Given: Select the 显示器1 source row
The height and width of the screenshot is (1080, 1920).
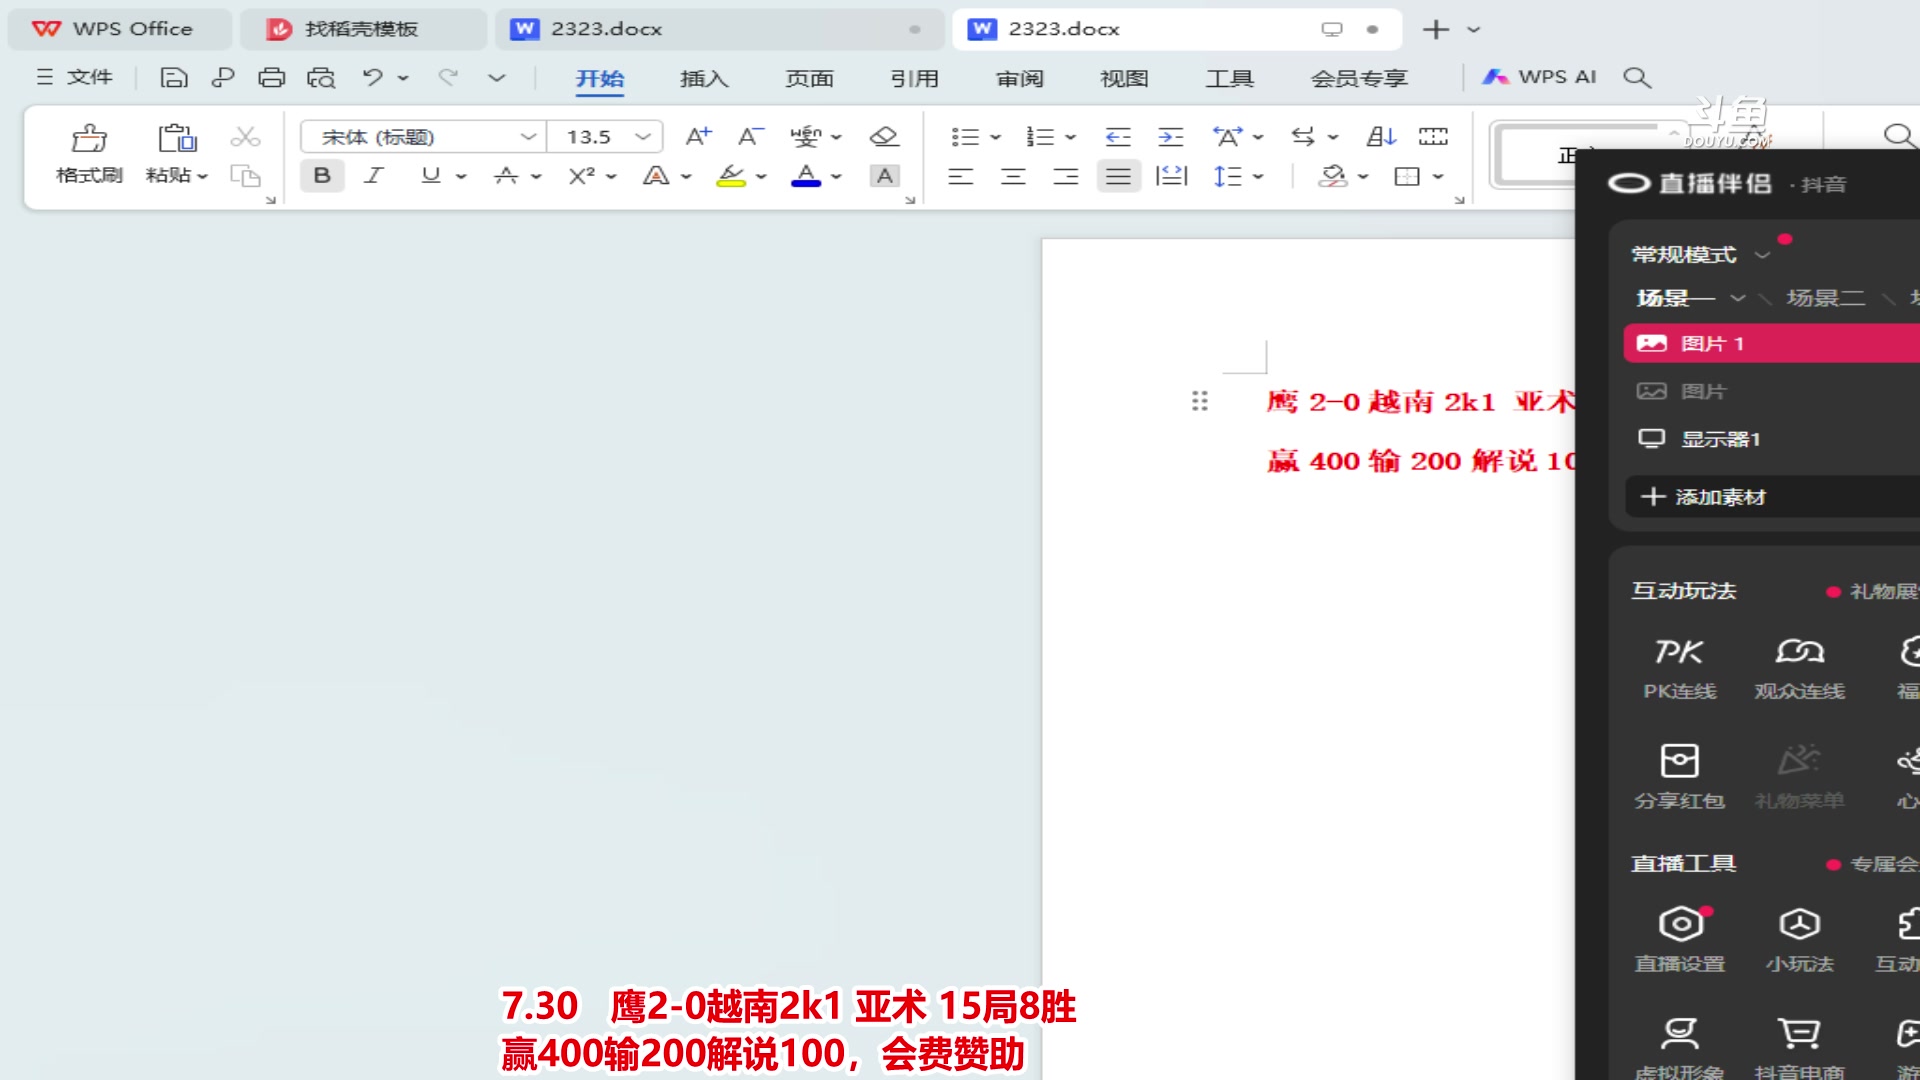Looking at the screenshot, I should click(1772, 439).
